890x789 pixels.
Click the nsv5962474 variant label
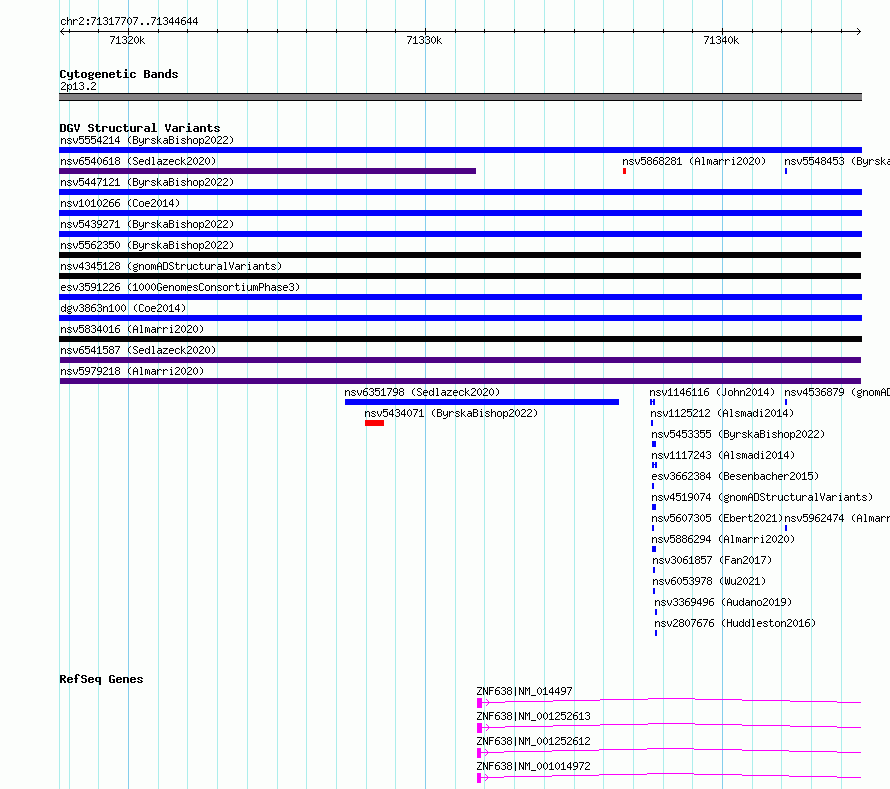(x=837, y=518)
